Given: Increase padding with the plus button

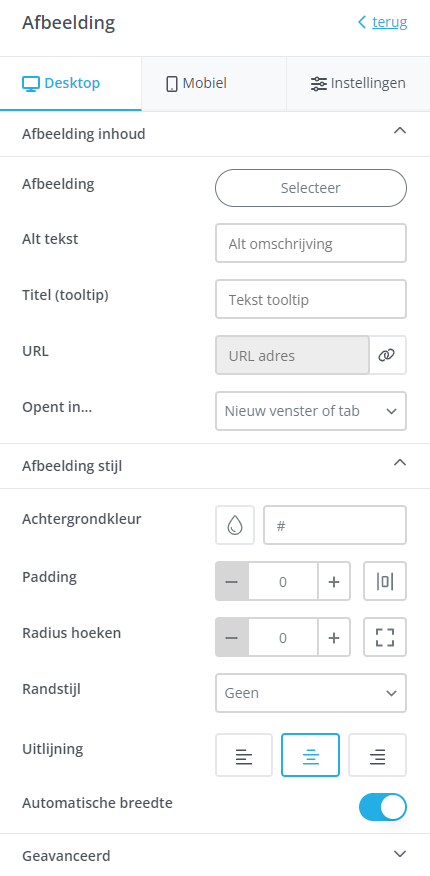Looking at the screenshot, I should coord(334,581).
